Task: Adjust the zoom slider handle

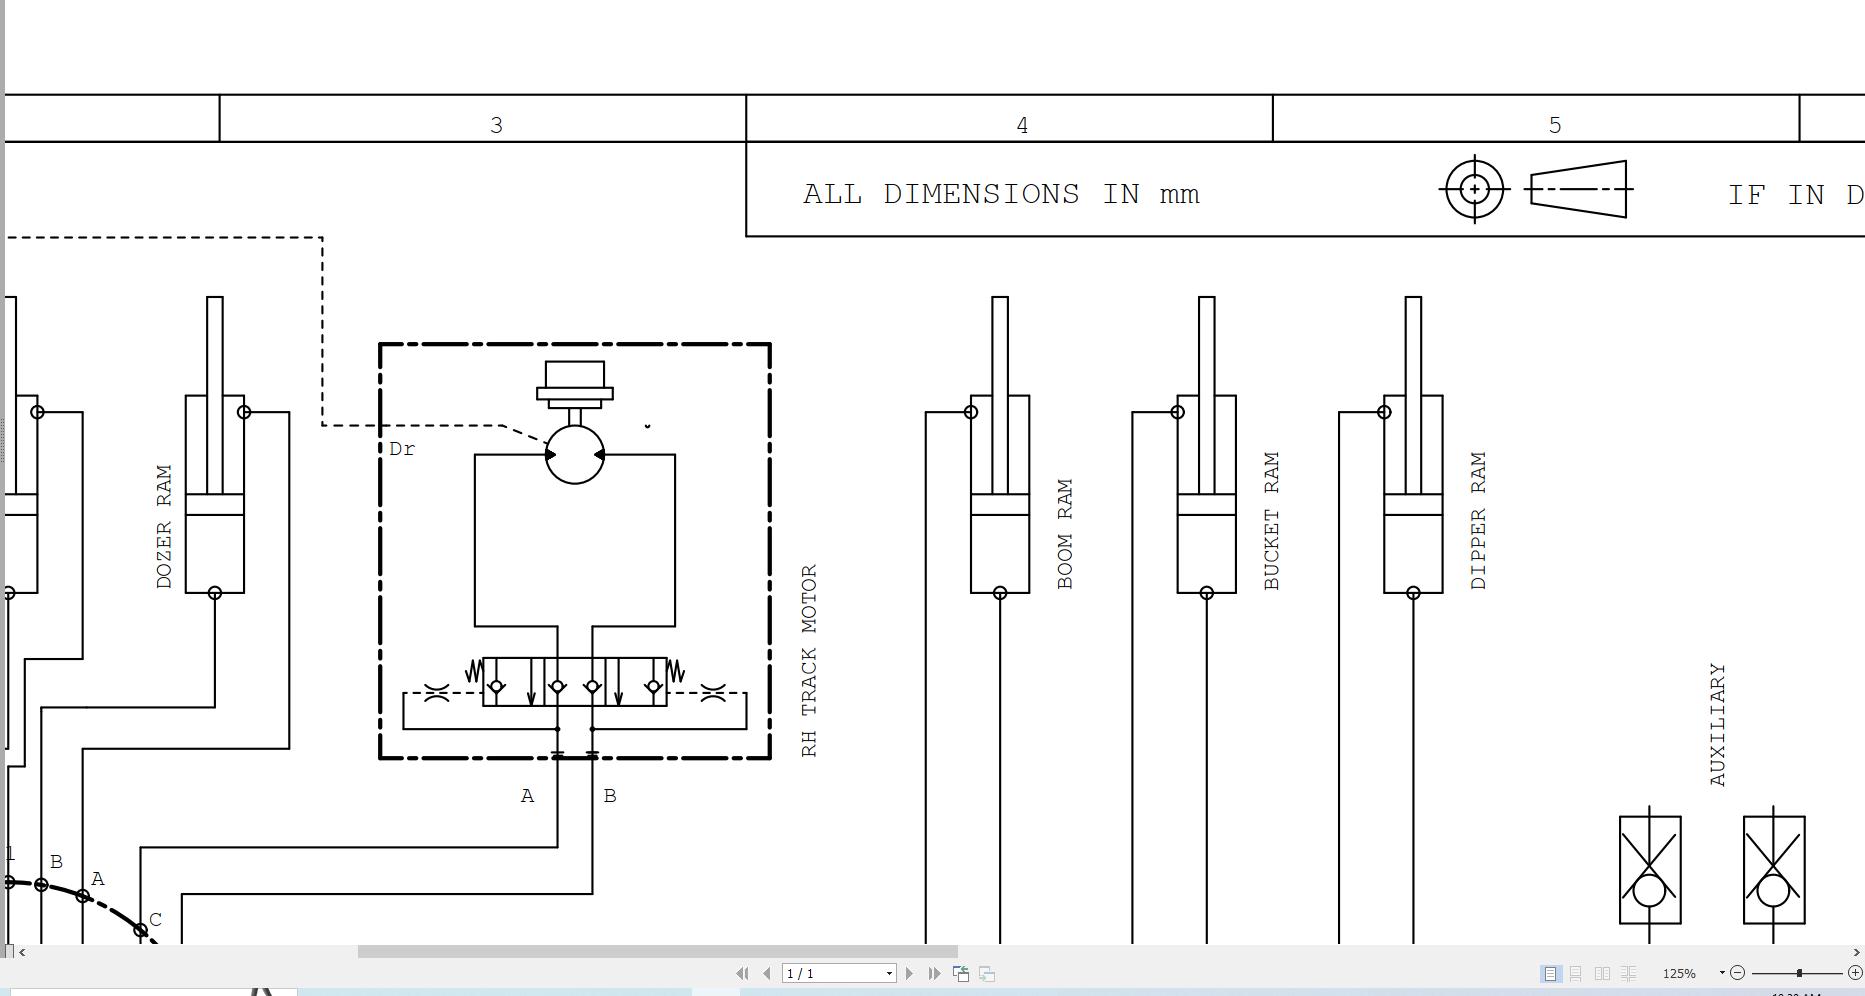Action: (x=1799, y=973)
